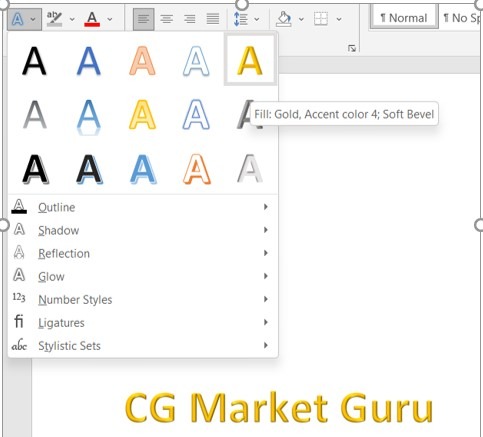Click the Text Highlight Color pen icon
Viewport: 483px width, 437px height.
coord(54,19)
